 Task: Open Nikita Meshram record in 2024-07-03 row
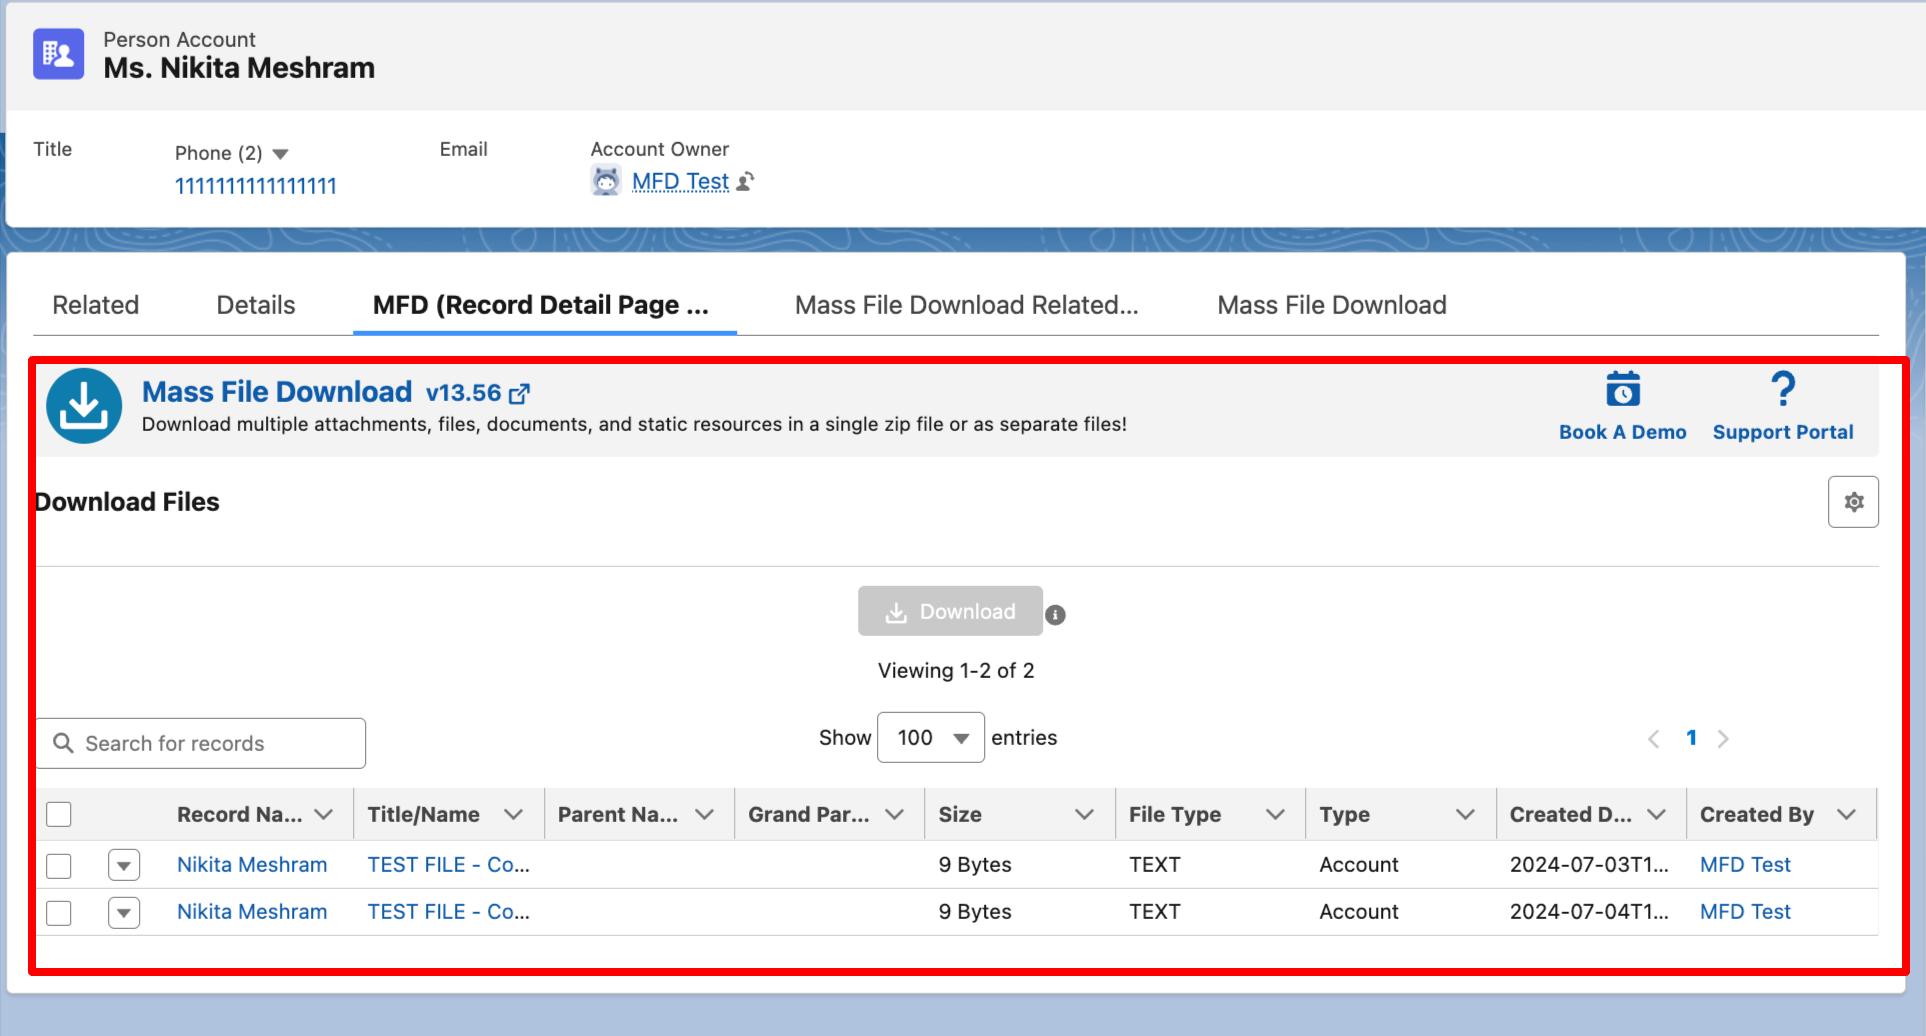pos(252,865)
